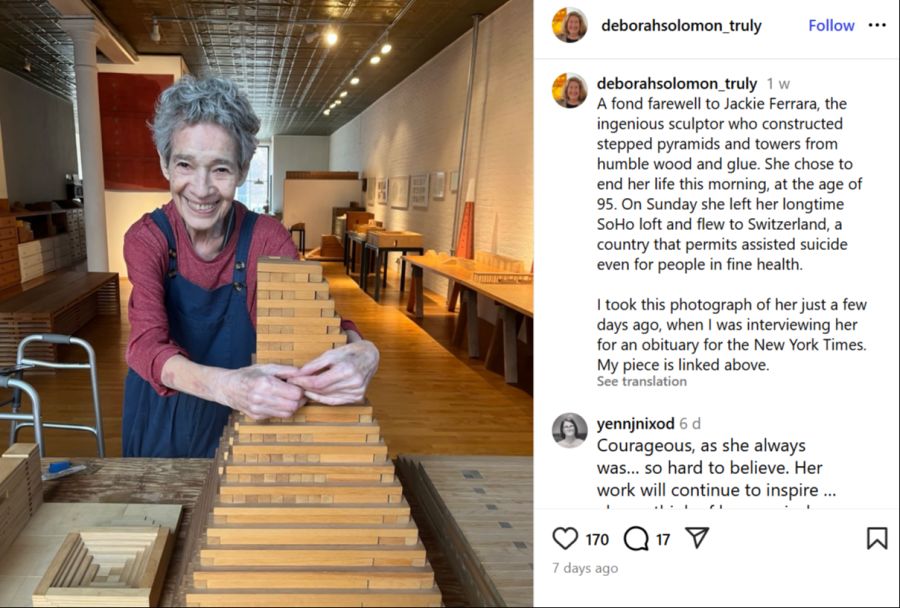Share post using paper plane icon
This screenshot has width=900, height=608.
pos(697,538)
